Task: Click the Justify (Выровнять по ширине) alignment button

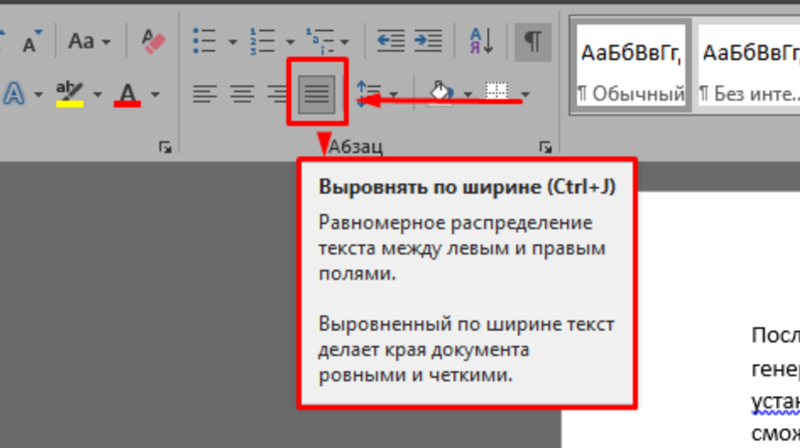Action: coord(317,93)
